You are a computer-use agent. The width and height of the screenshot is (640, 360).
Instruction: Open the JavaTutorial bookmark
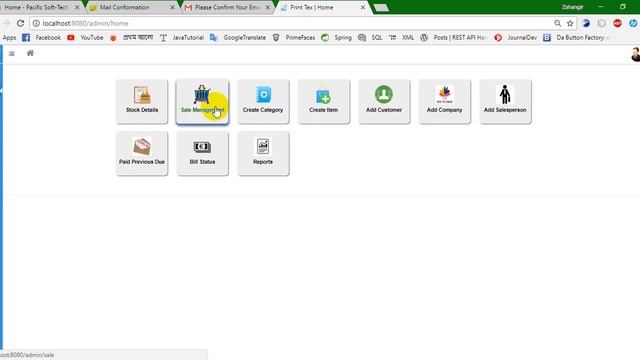[182, 38]
